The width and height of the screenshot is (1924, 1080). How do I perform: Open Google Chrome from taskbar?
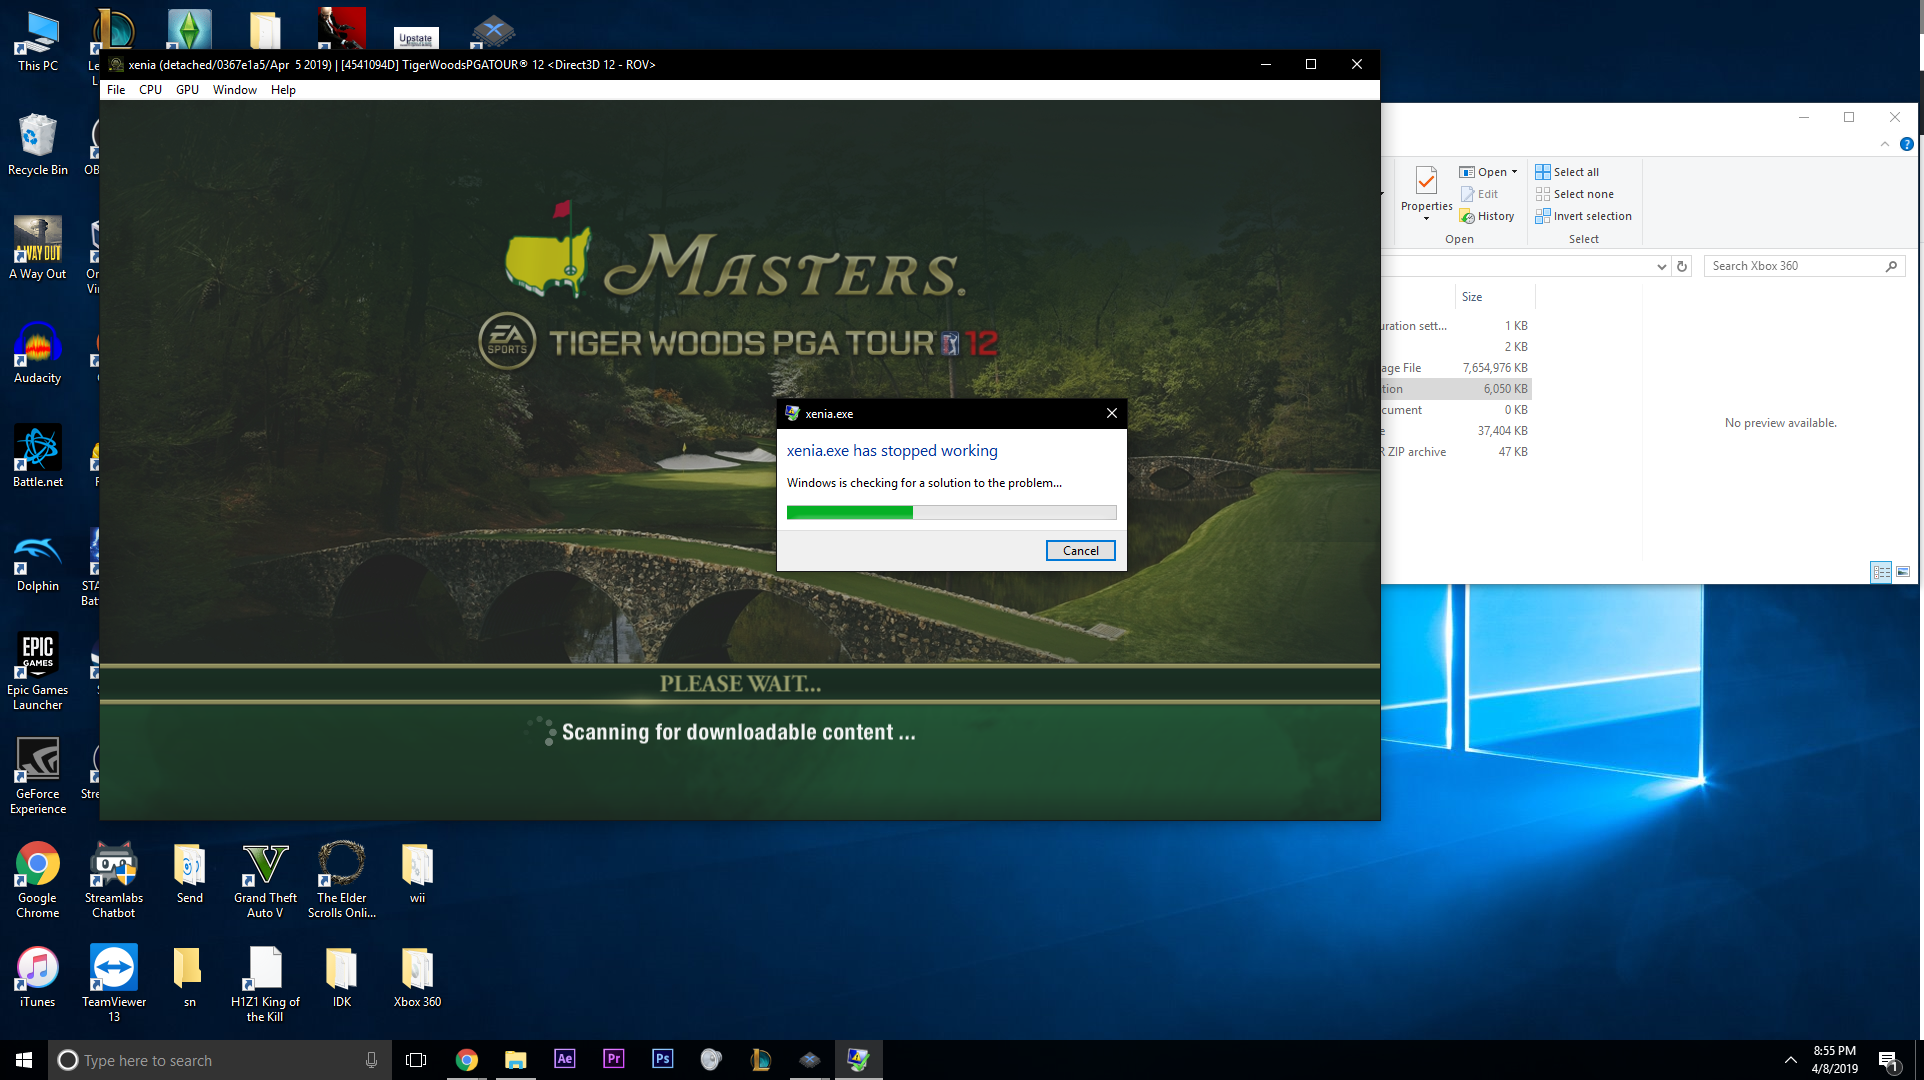pyautogui.click(x=466, y=1059)
